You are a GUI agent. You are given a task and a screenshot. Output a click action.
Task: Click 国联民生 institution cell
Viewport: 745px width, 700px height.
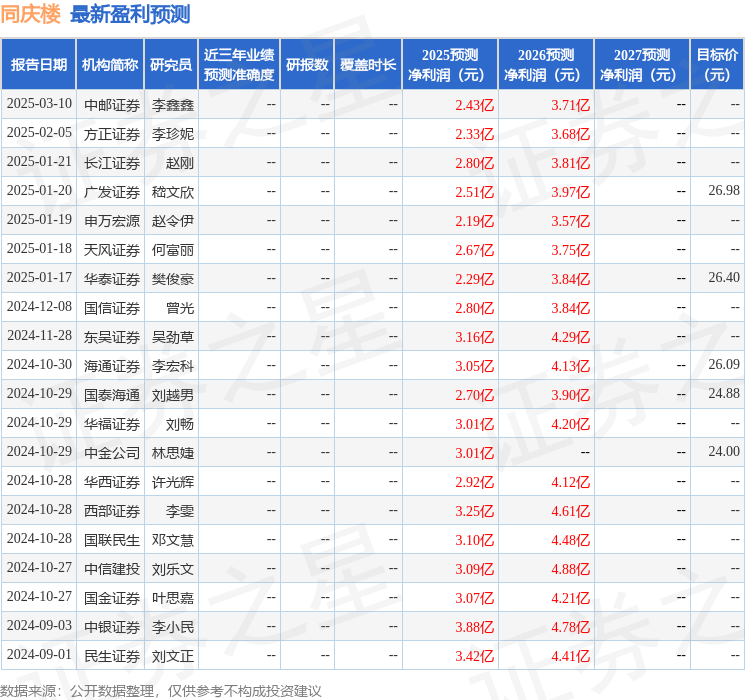[x=112, y=540]
